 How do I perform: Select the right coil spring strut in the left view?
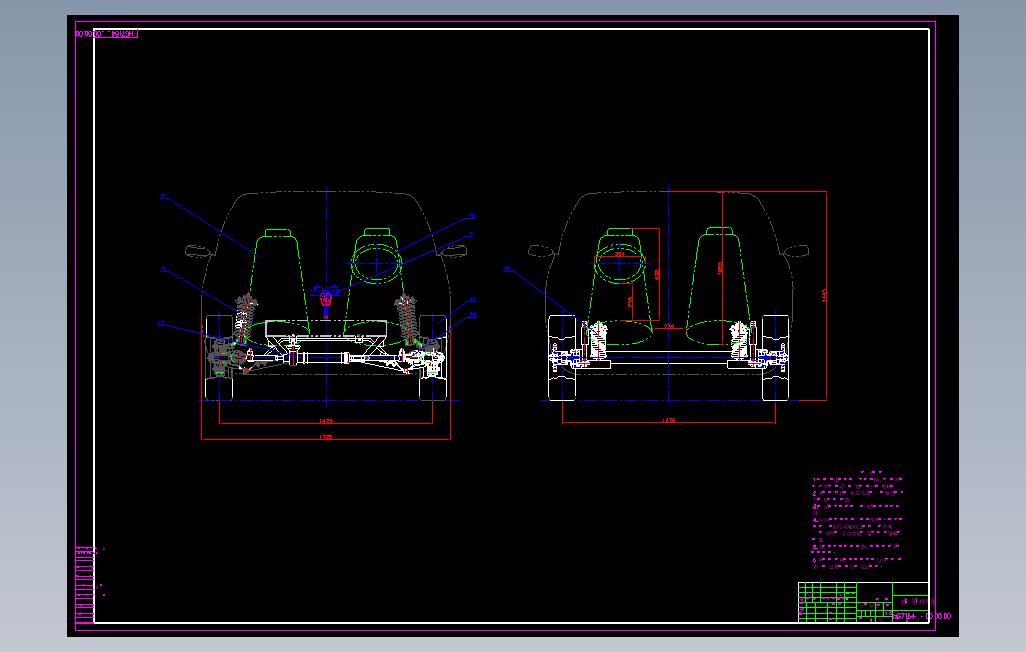coord(406,319)
